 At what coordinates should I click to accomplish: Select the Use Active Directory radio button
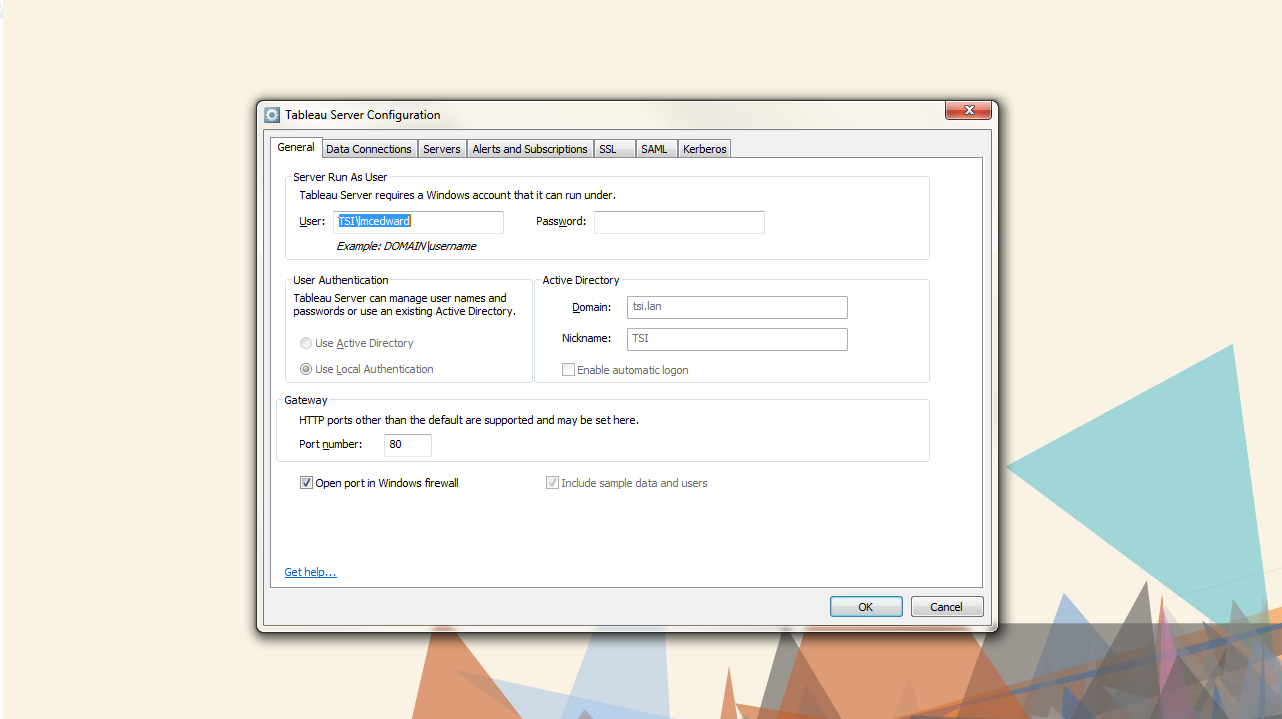pos(306,343)
